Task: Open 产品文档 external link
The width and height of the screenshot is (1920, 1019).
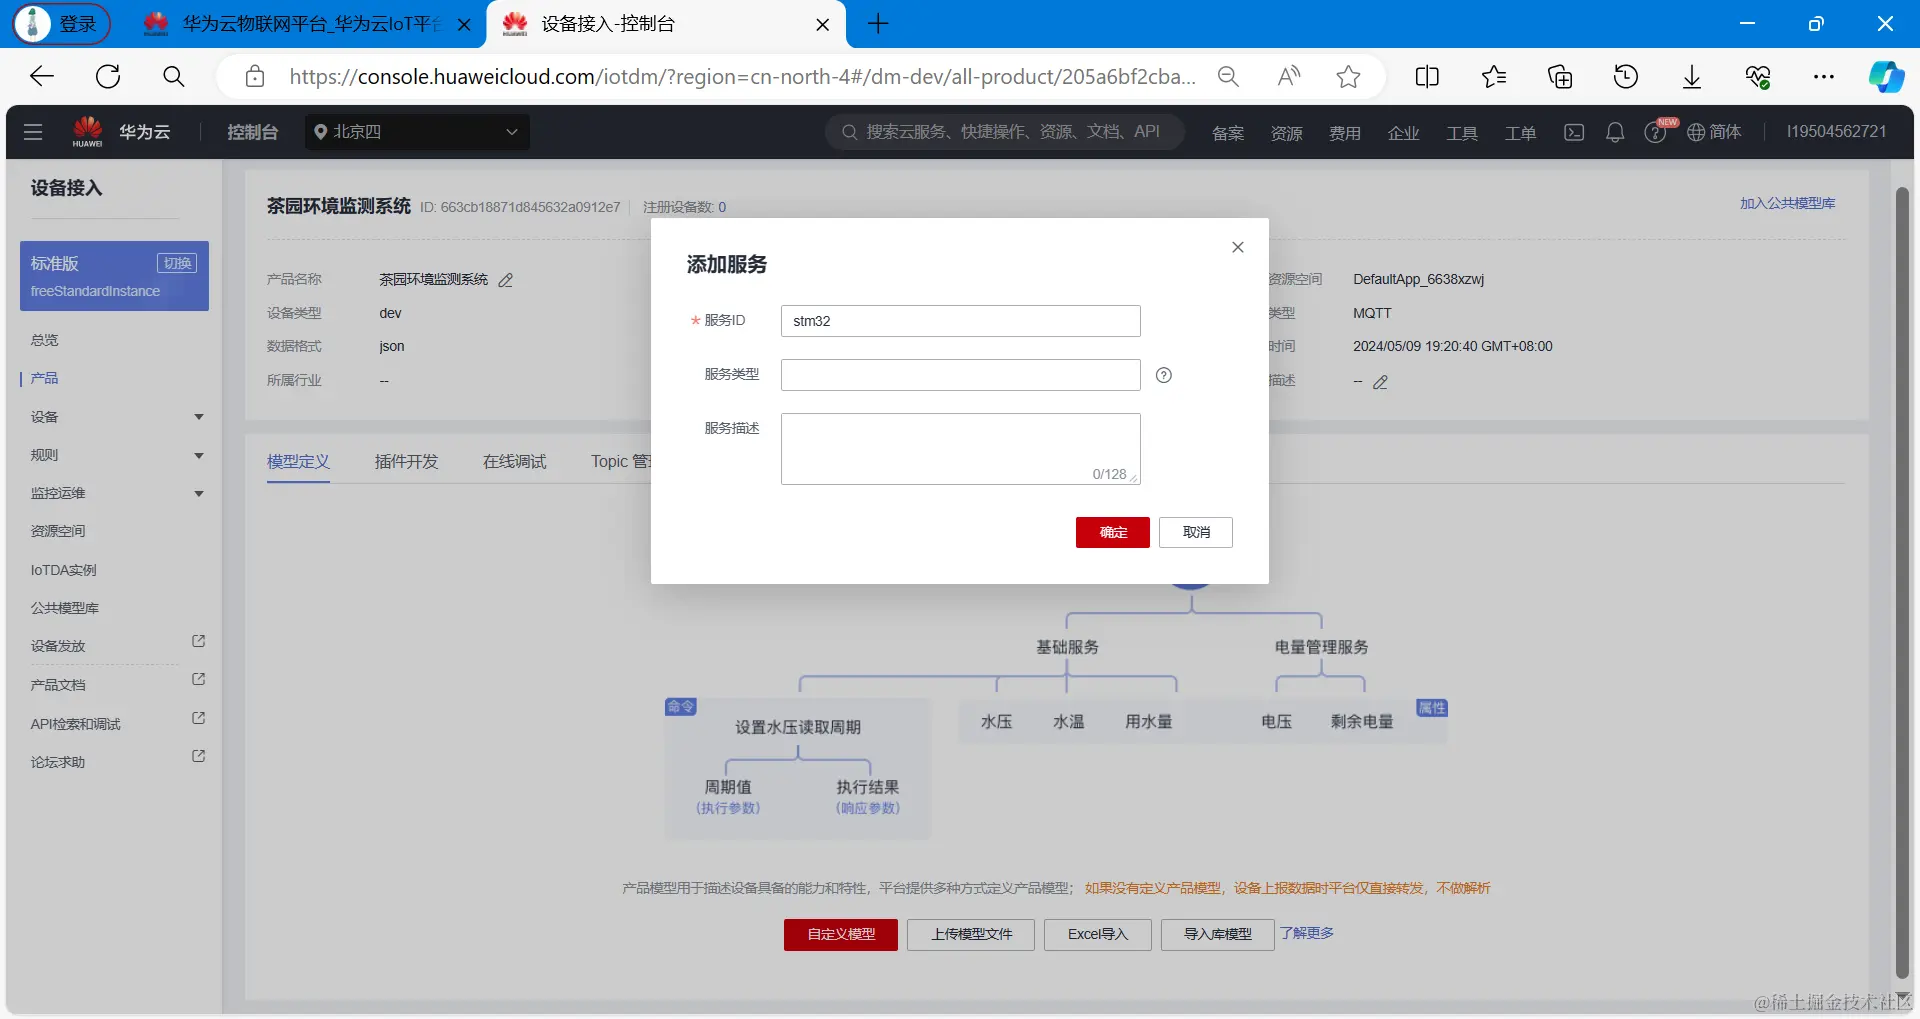Action: [x=198, y=679]
